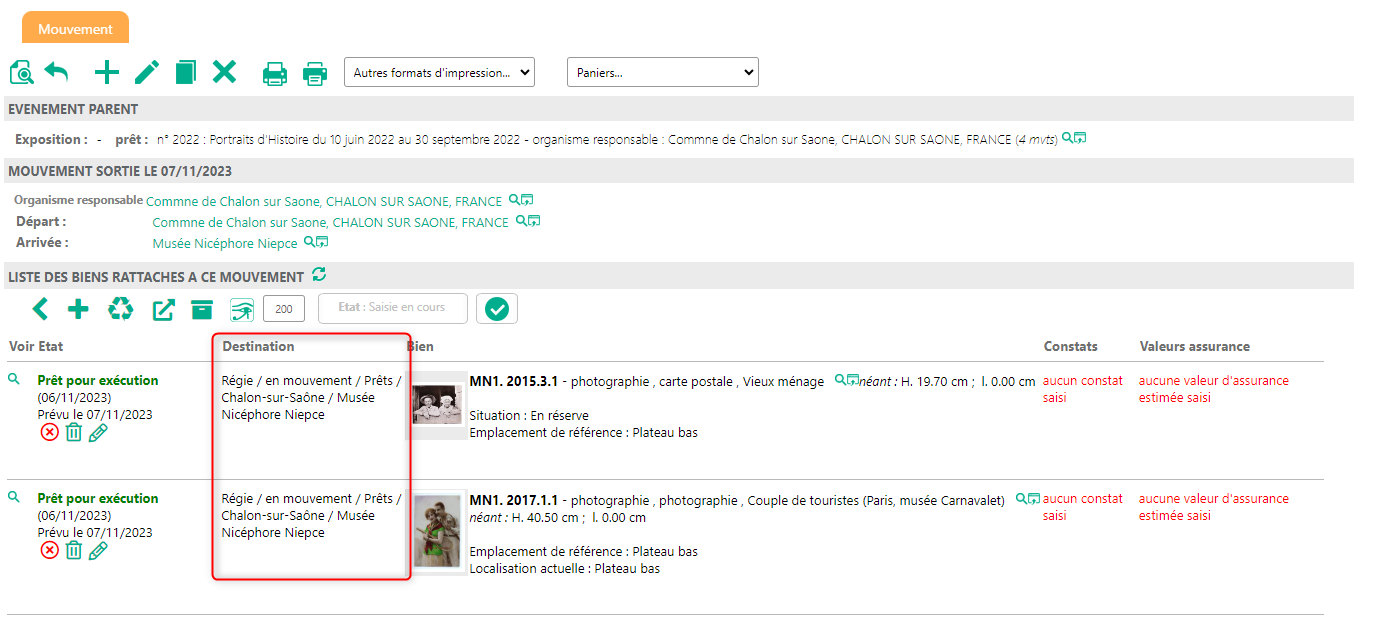
Task: Click the first printer icon
Action: (275, 73)
